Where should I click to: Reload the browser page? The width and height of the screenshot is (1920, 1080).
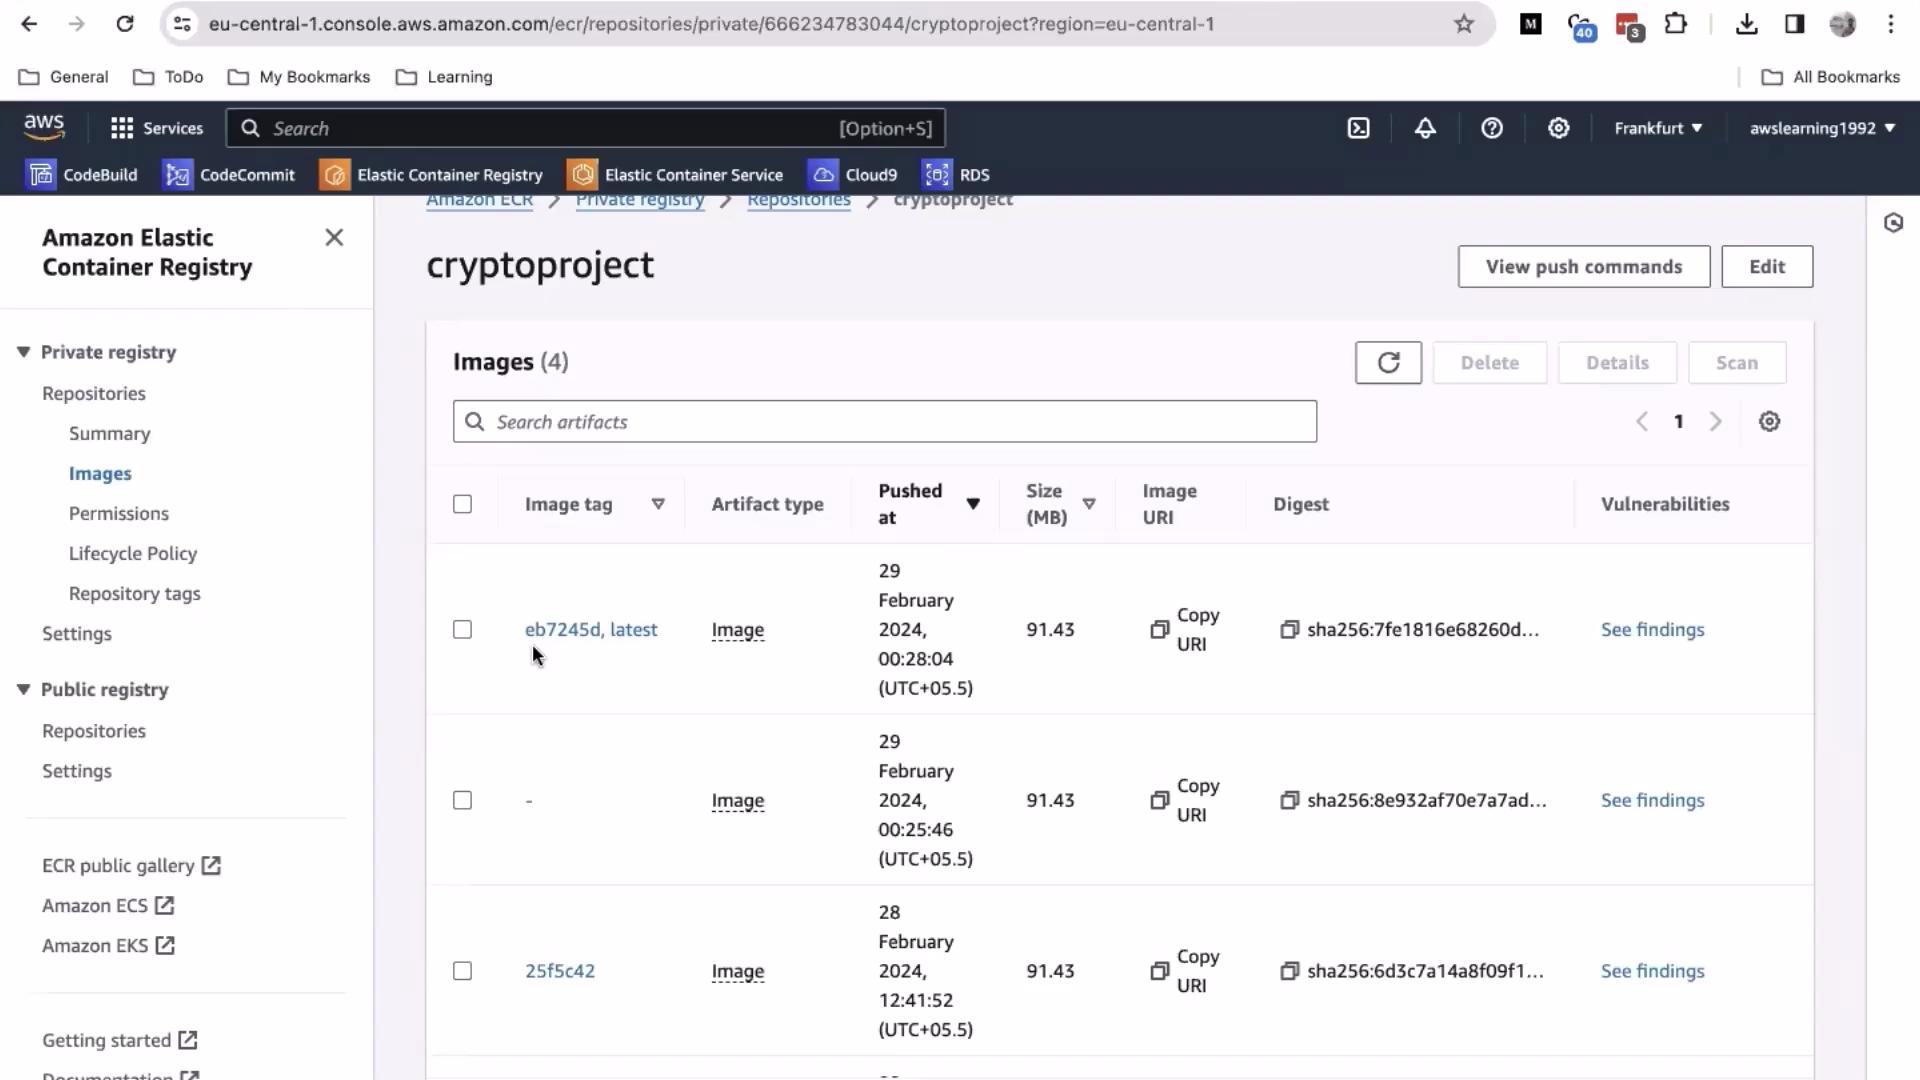pyautogui.click(x=125, y=24)
